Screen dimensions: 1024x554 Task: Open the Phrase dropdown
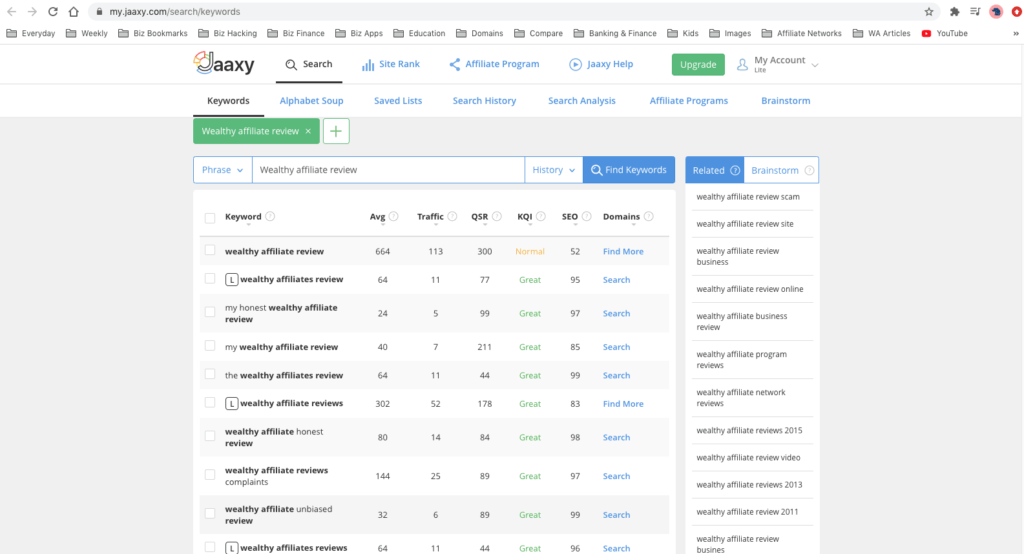[222, 170]
